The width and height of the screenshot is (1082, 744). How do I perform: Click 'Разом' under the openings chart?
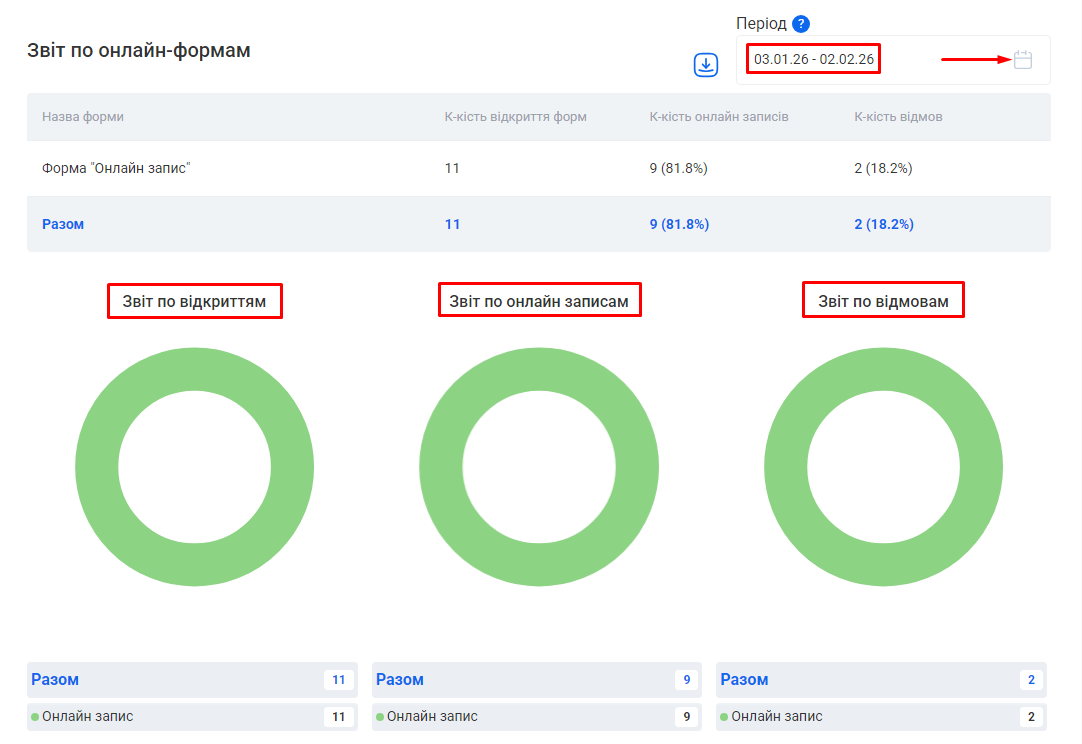tap(55, 680)
